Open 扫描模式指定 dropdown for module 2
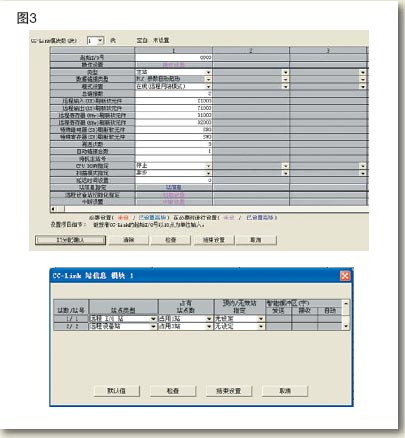This screenshot has width=405, height=438. [285, 173]
